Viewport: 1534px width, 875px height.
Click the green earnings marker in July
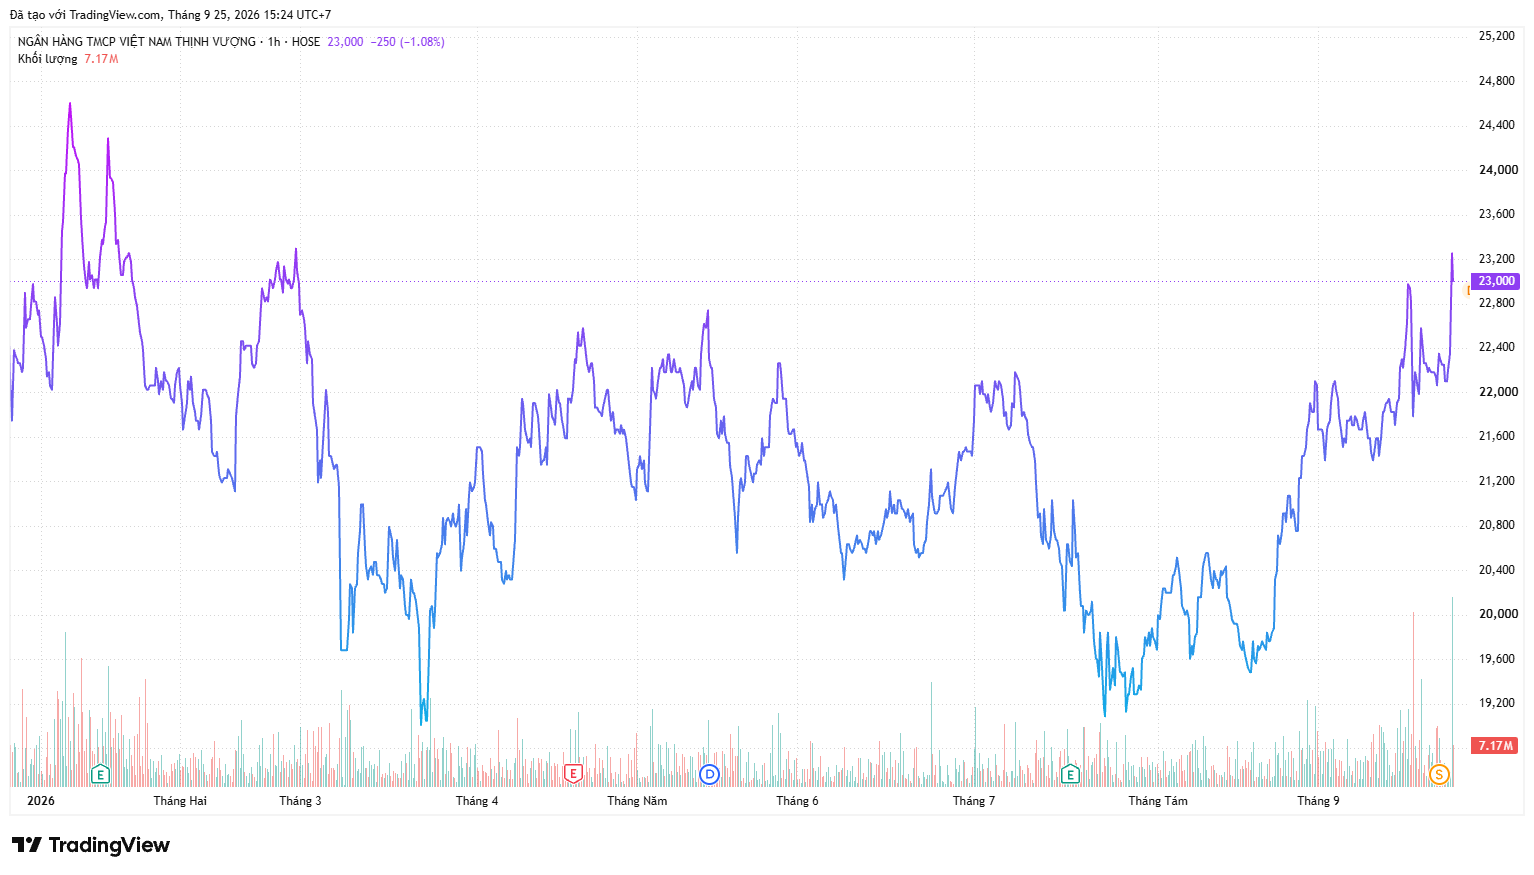pyautogui.click(x=1070, y=774)
